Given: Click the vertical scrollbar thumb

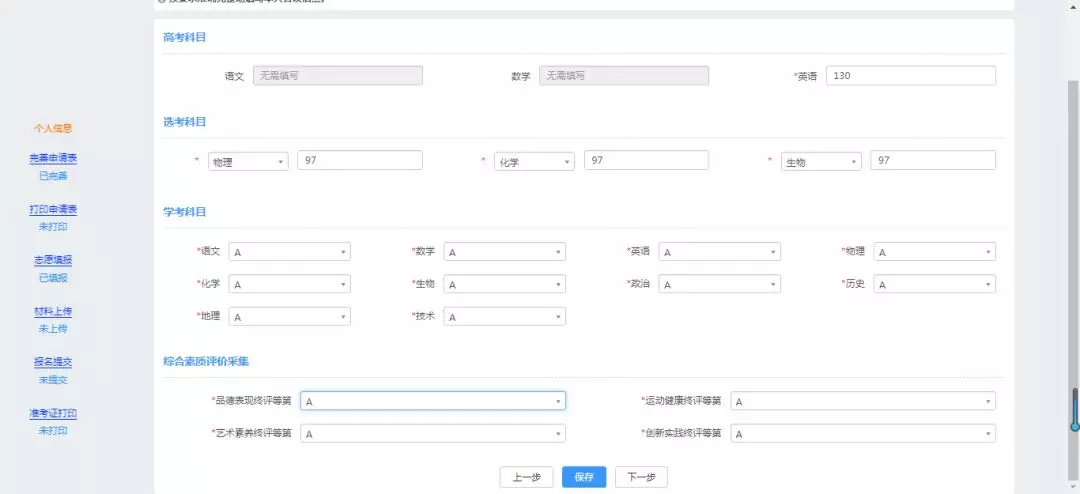Looking at the screenshot, I should (1075, 409).
